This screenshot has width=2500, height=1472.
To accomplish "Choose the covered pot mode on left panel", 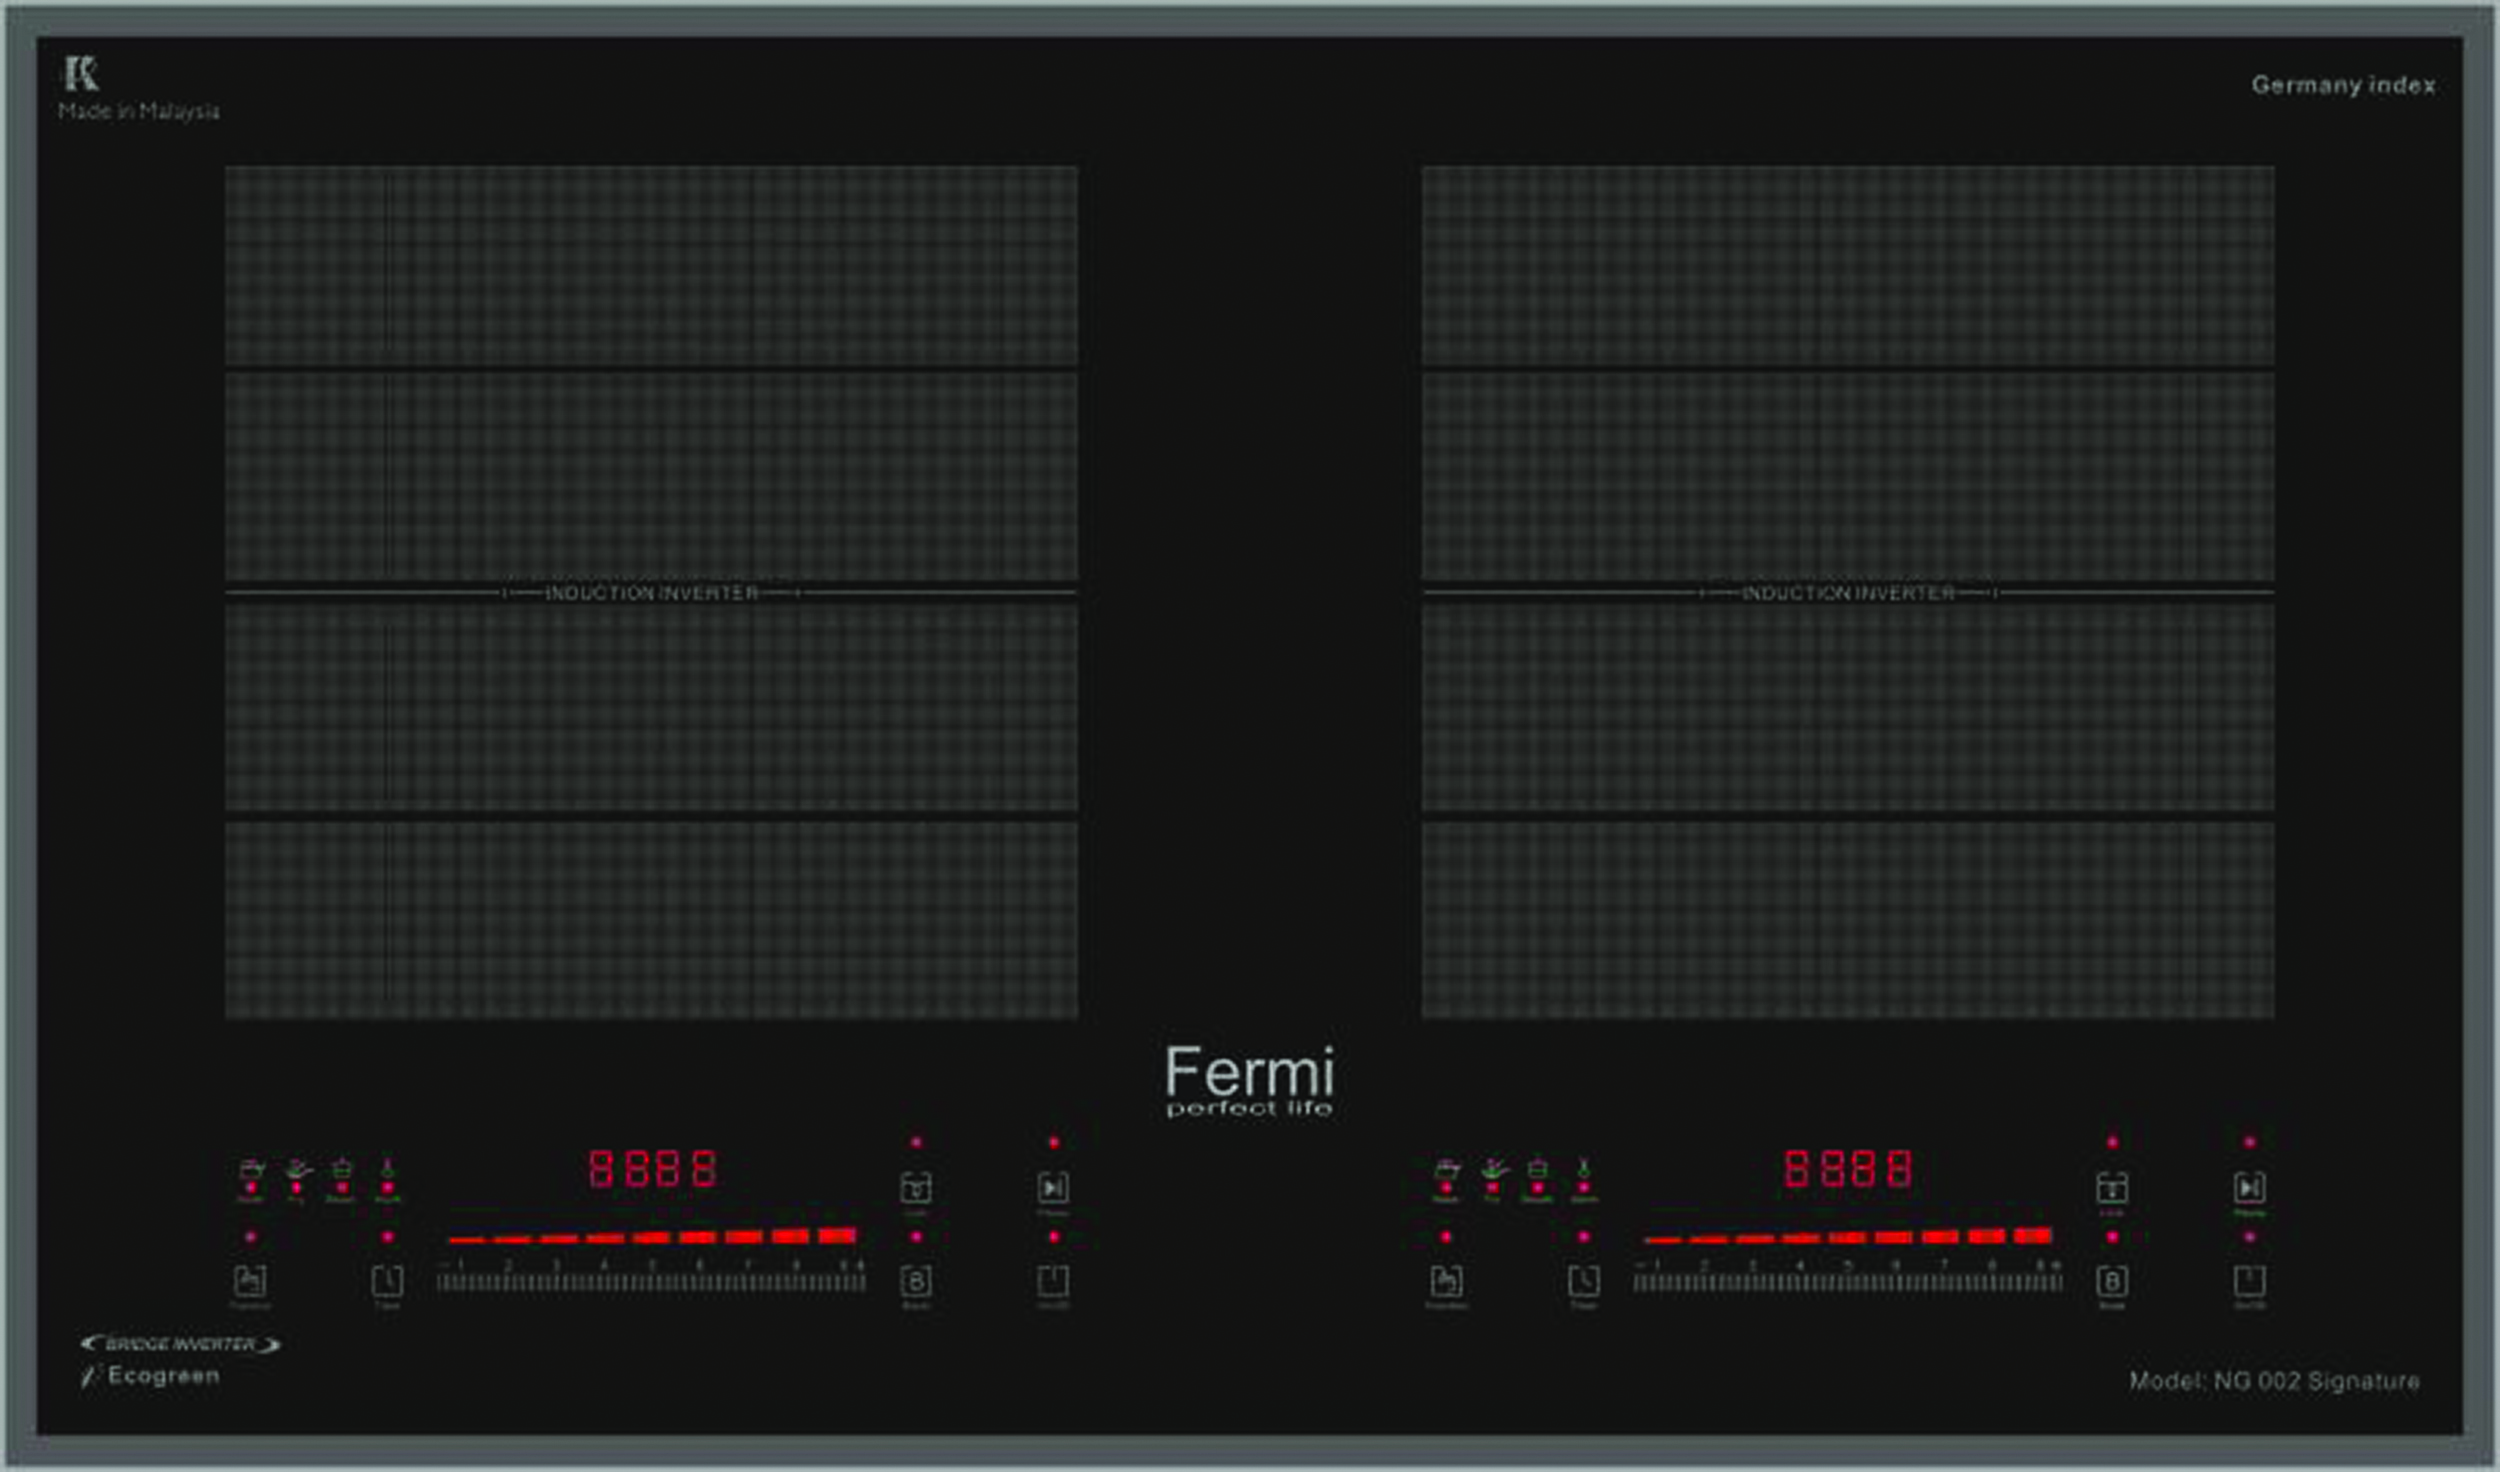I will coord(342,1170).
